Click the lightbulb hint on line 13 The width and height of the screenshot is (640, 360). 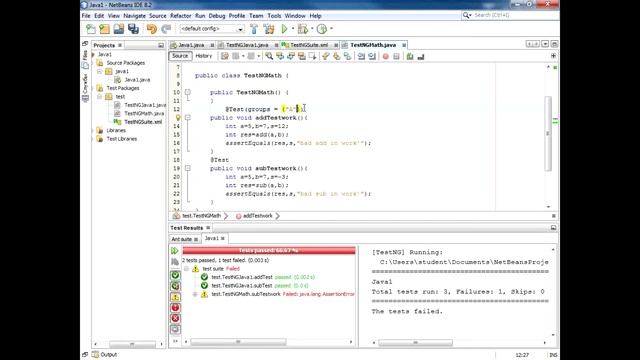click(x=178, y=118)
